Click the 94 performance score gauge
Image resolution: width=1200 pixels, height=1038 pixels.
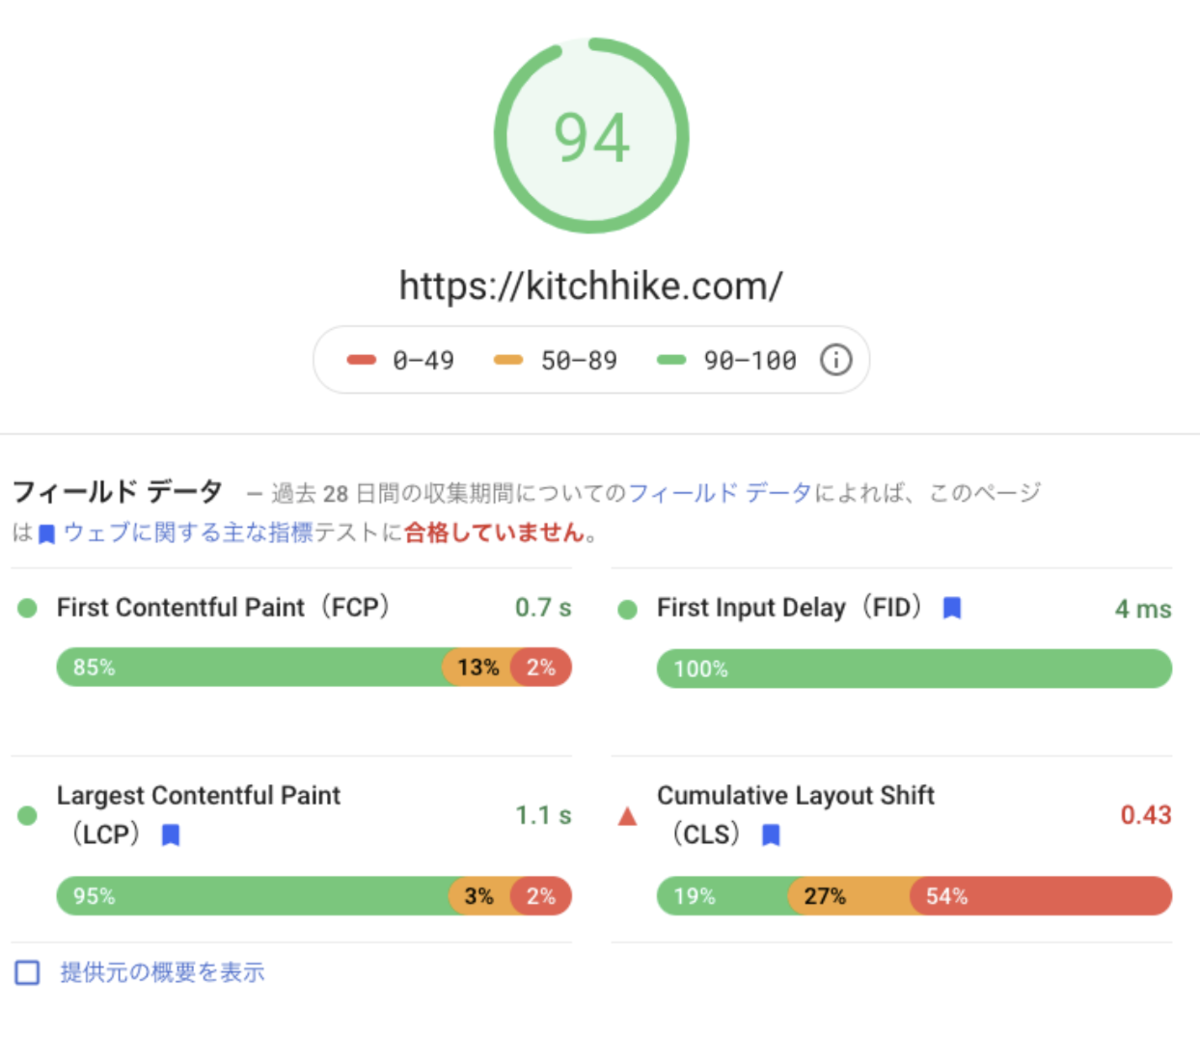click(592, 135)
